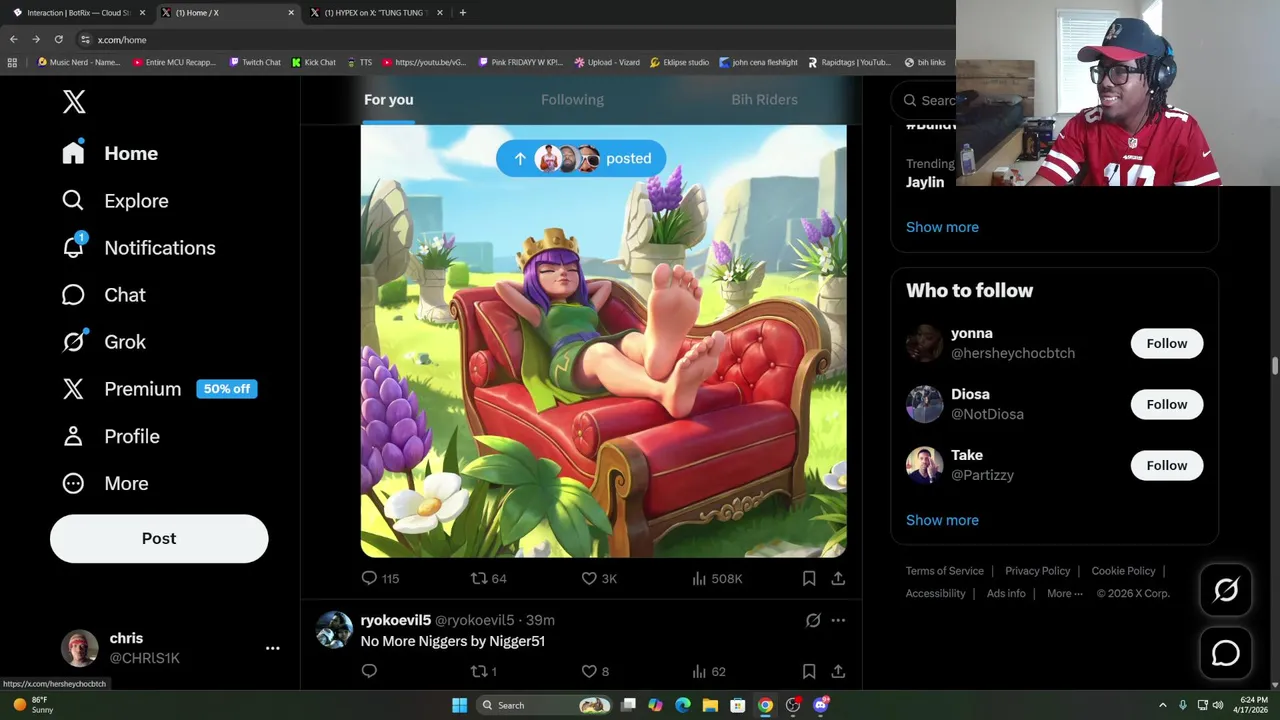The image size is (1280, 720).
Task: View ryokoevil5 post analytics 62 views
Action: [709, 671]
